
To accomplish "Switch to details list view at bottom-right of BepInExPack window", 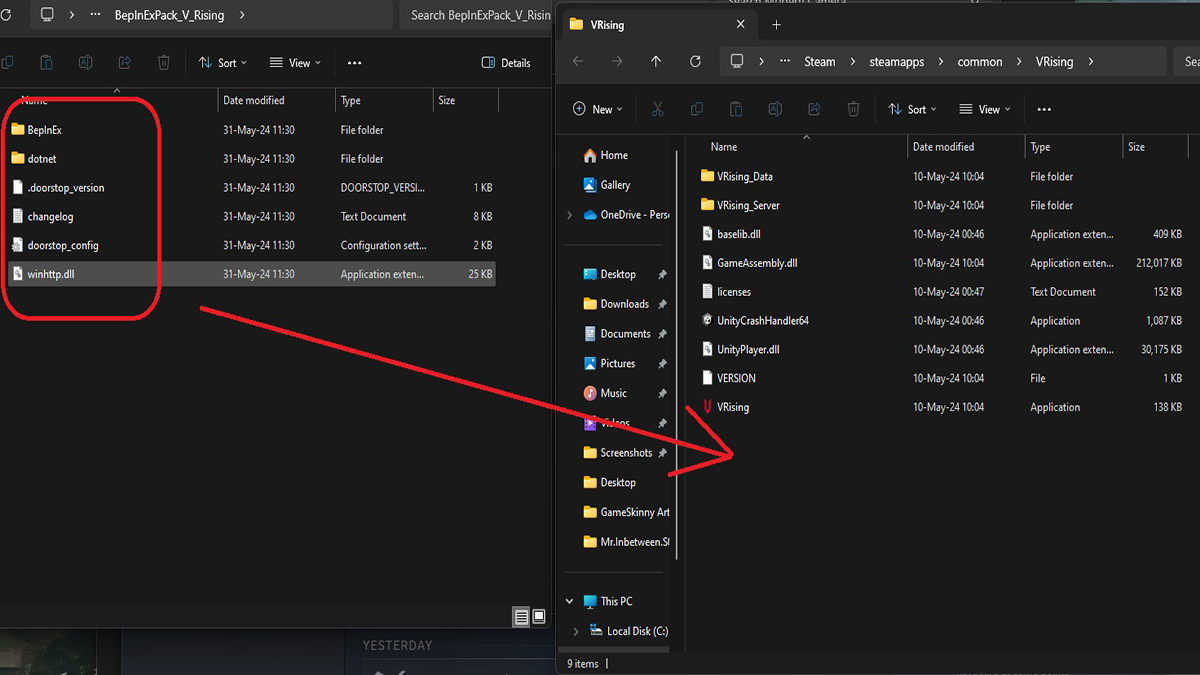I will (521, 617).
